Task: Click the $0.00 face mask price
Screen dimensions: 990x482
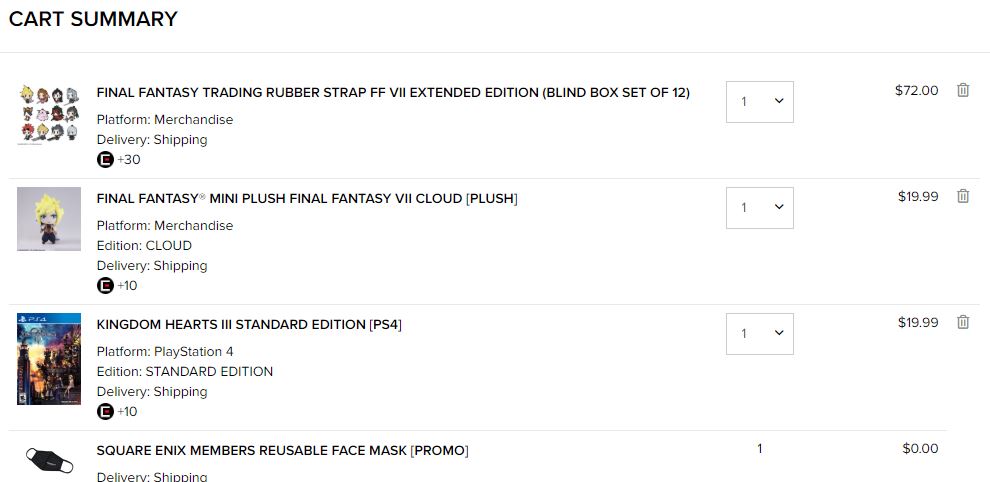Action: (x=920, y=448)
